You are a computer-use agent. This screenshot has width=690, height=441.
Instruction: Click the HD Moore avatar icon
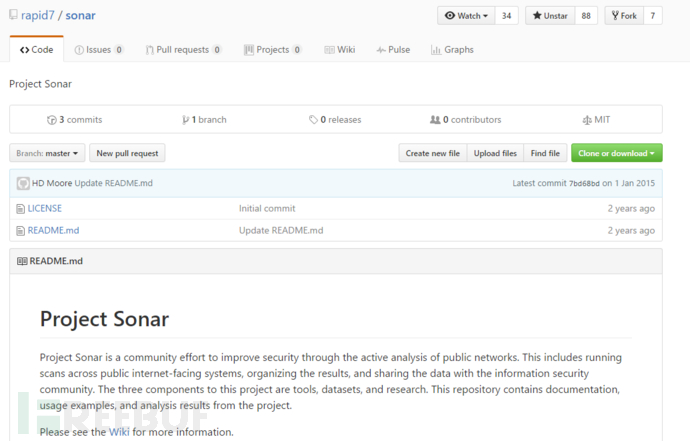coord(23,183)
